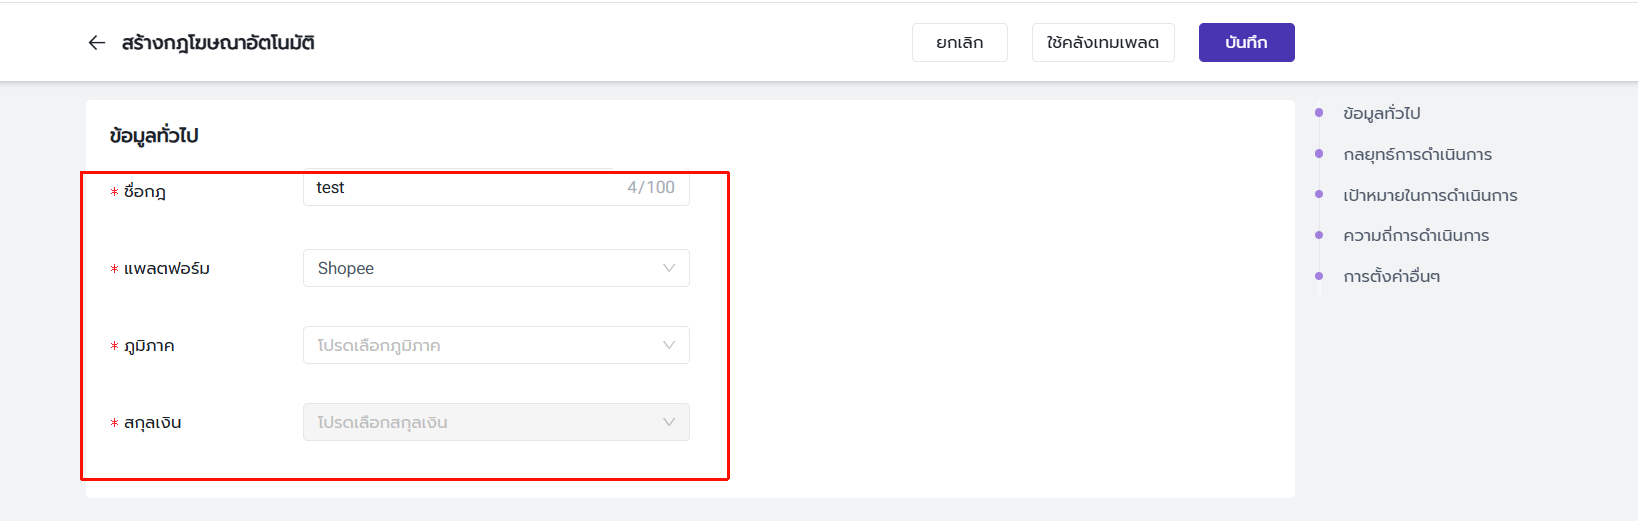This screenshot has width=1638, height=521.
Task: Click the ยกเลิก (cancel) button
Action: coord(959,43)
